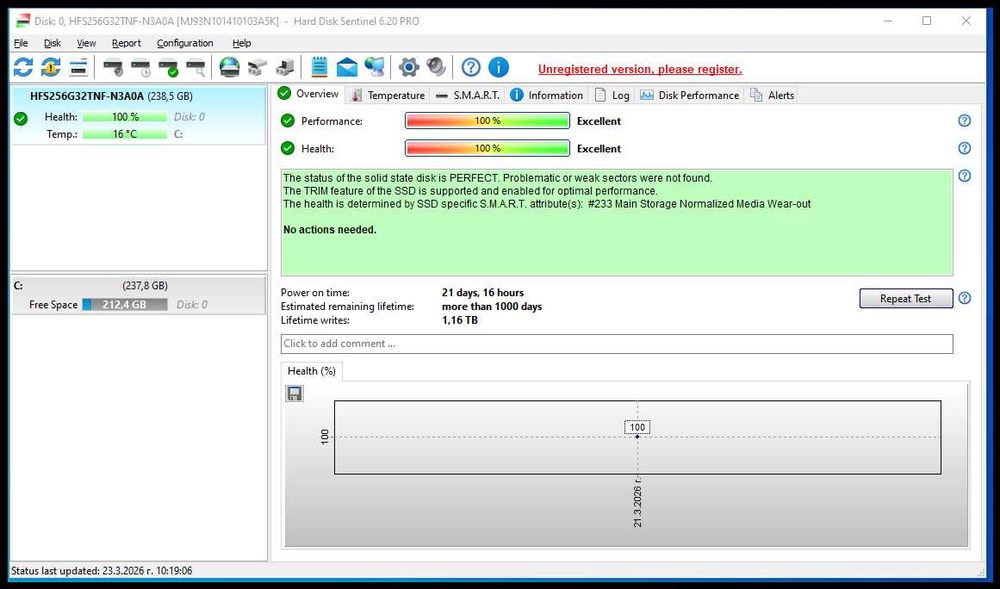Image resolution: width=1000 pixels, height=589 pixels.
Task: Click the white external drive toolbar icon
Action: pos(257,67)
